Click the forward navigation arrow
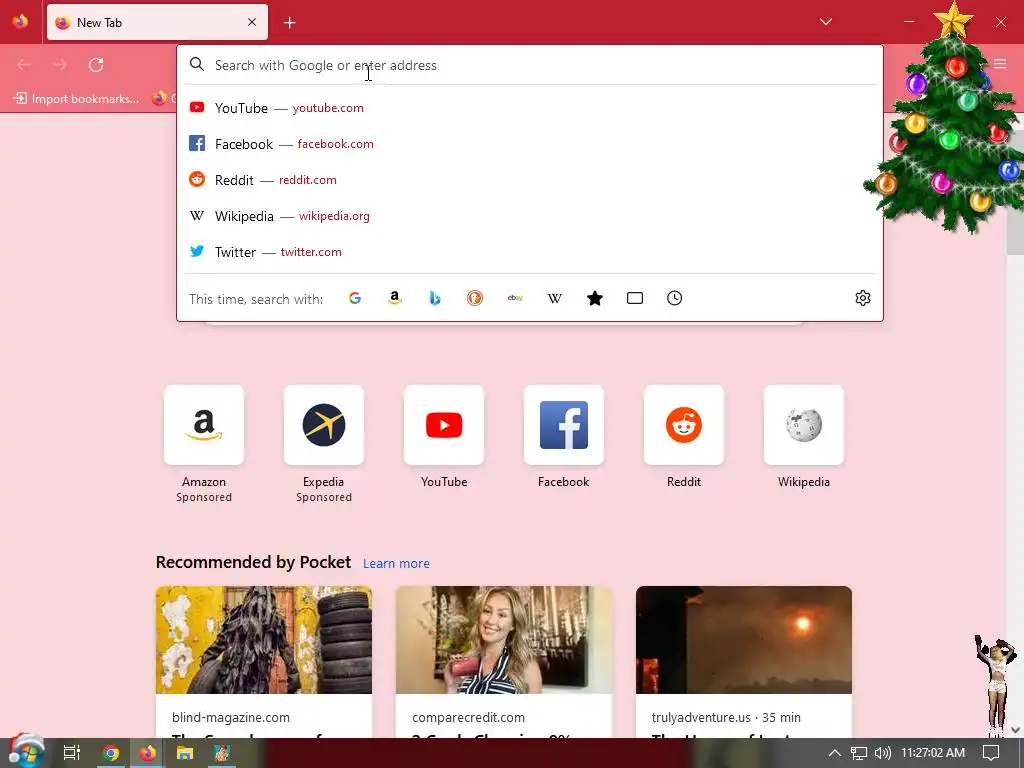The width and height of the screenshot is (1024, 768). (60, 65)
